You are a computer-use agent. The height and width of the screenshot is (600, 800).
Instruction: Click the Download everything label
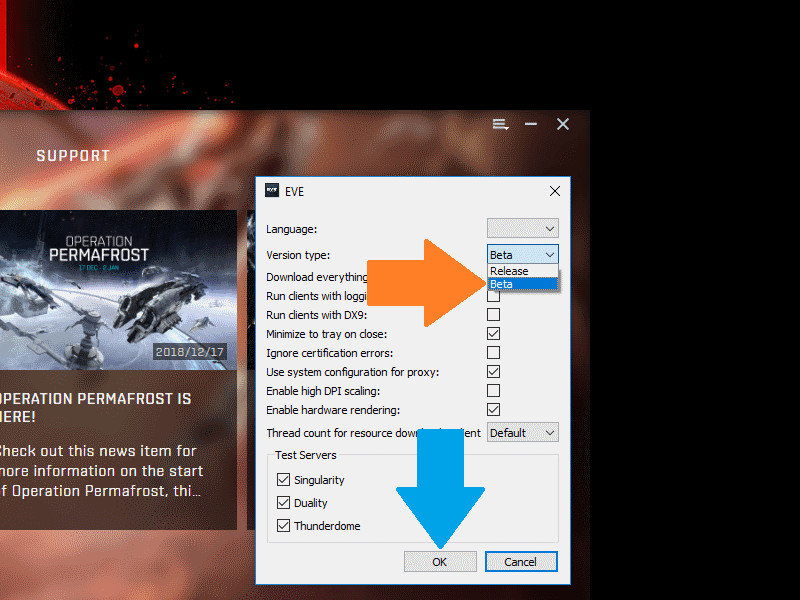coord(316,277)
